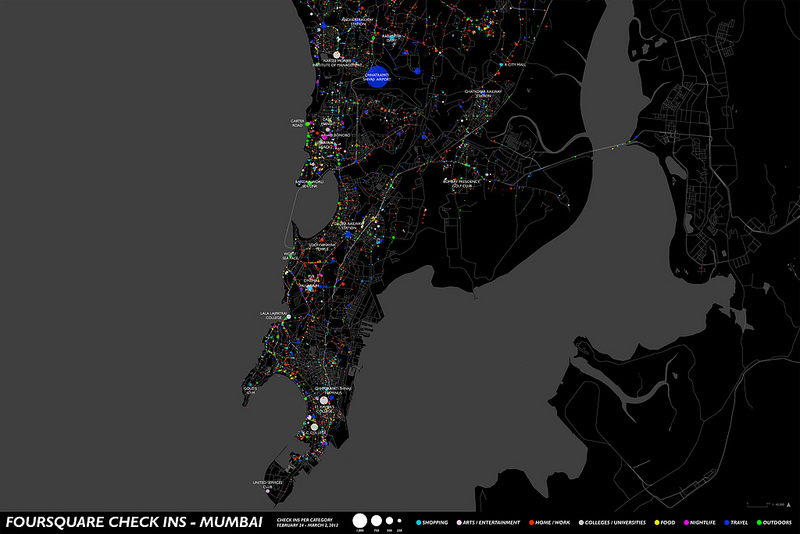Click the north arrow icon beside scale bar

click(x=789, y=505)
